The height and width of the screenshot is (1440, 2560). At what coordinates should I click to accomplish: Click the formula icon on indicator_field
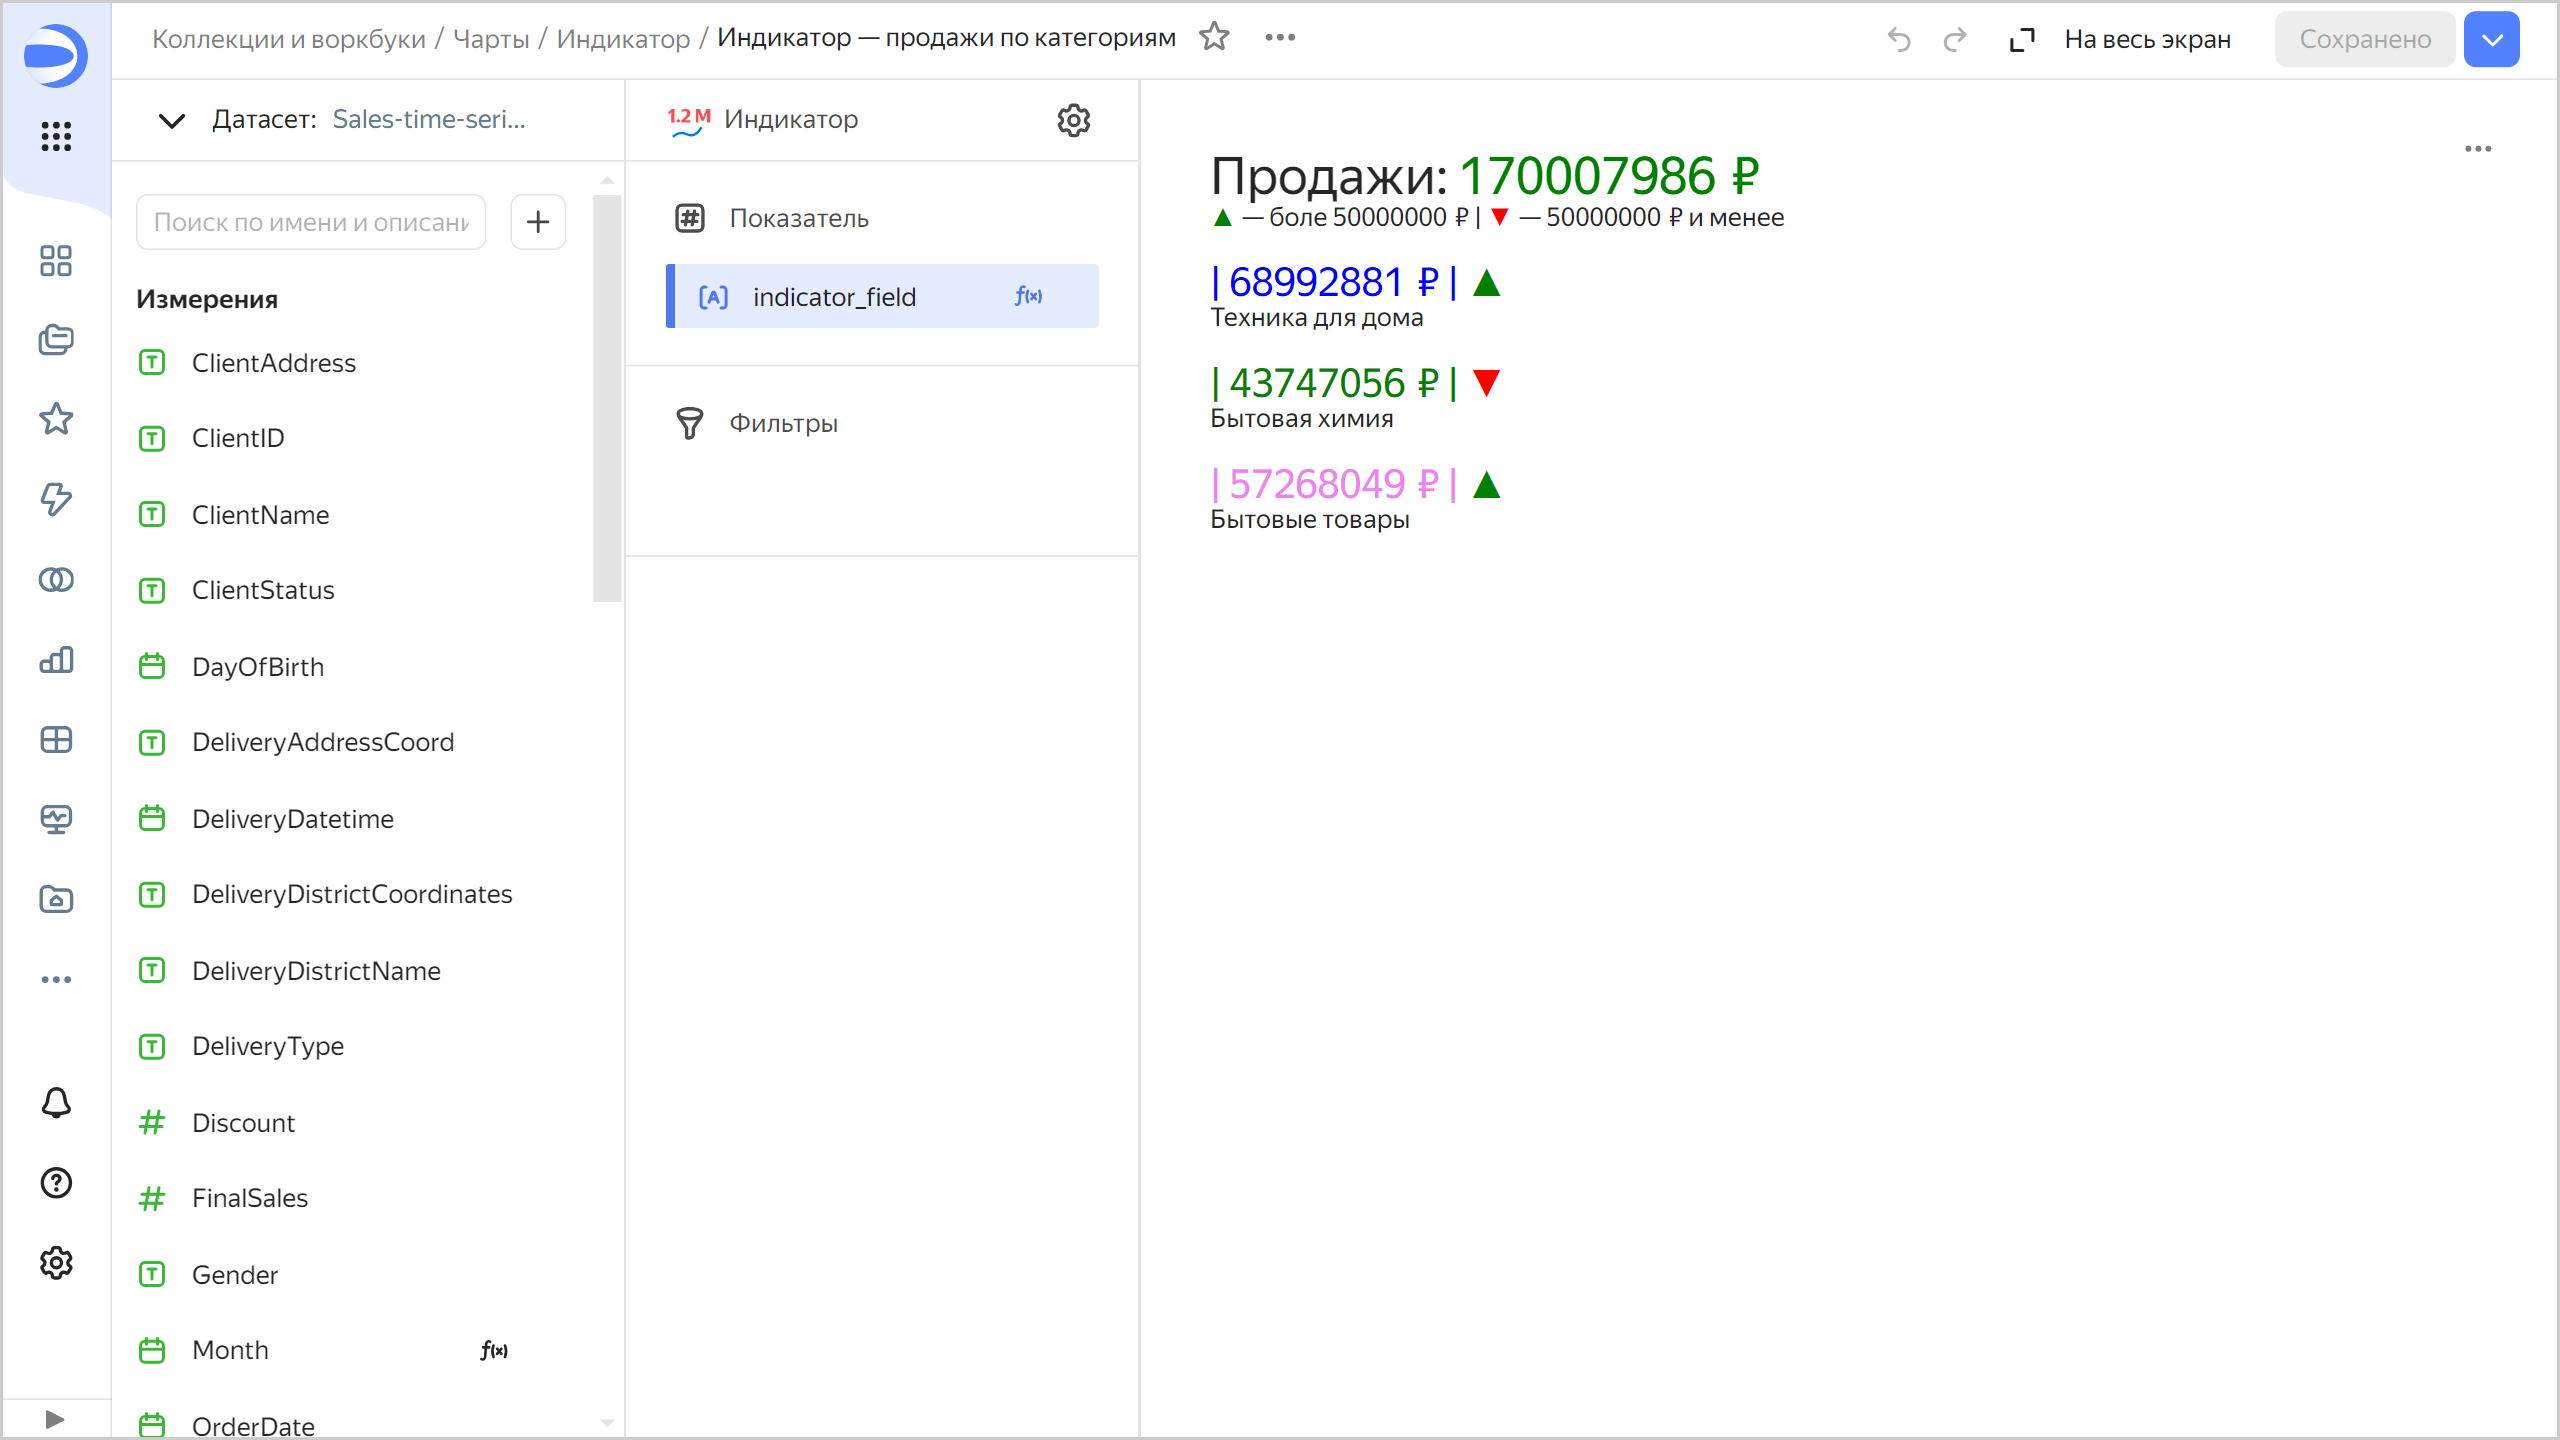1028,296
